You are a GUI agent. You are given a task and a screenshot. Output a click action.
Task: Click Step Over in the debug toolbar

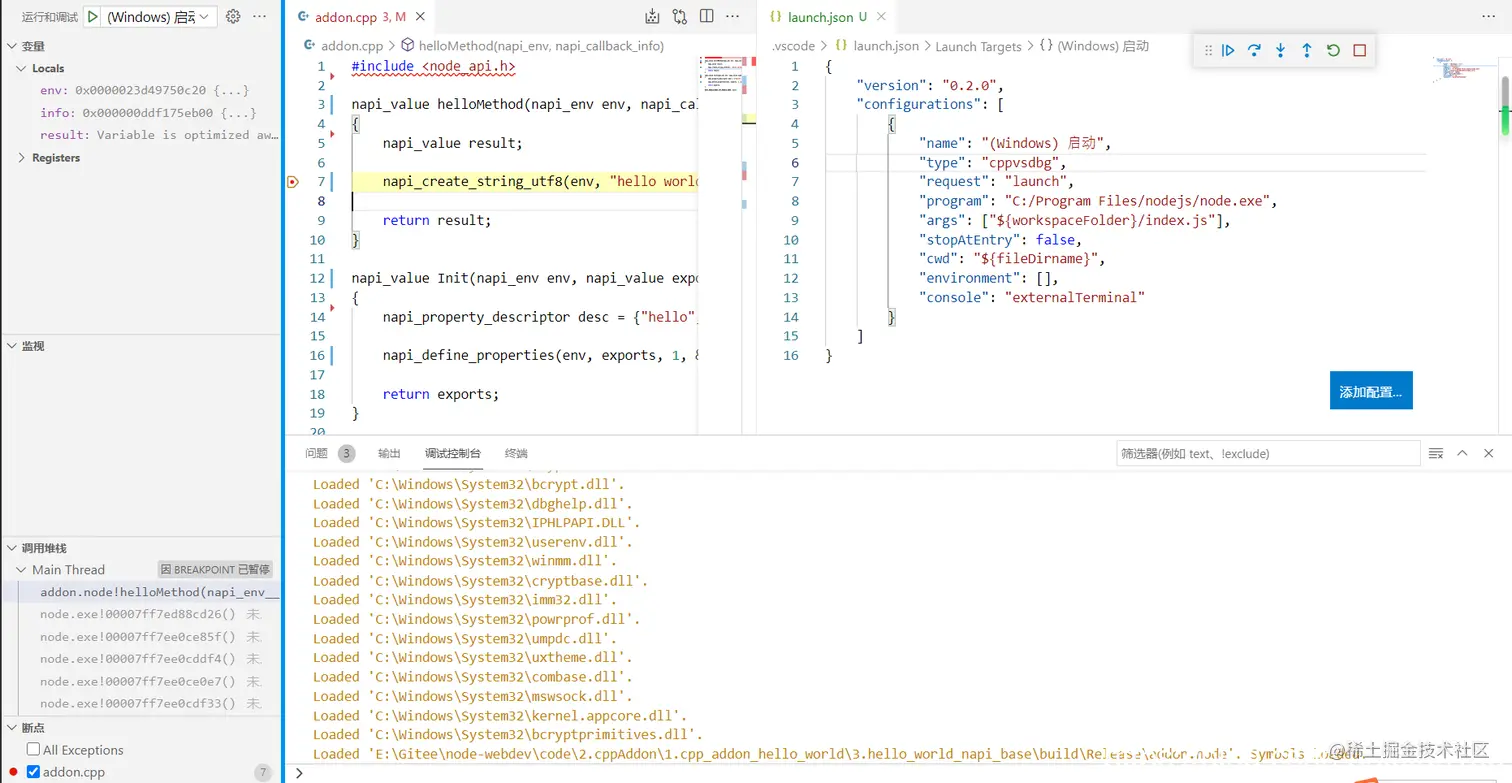[x=1254, y=50]
